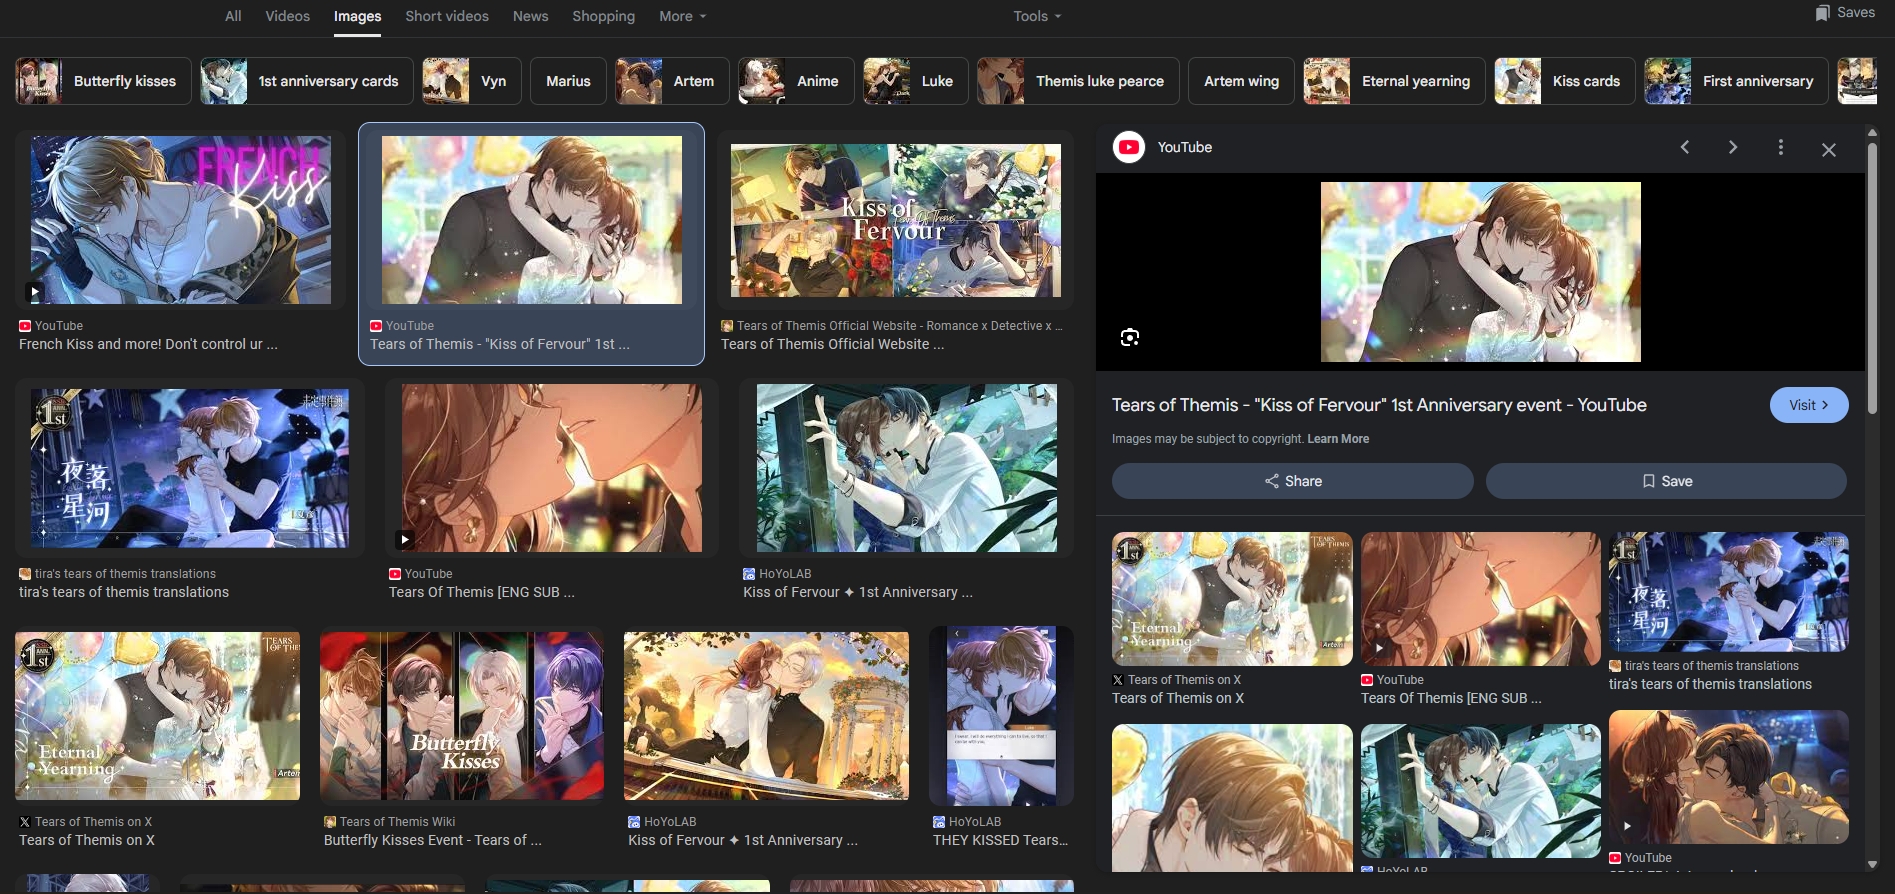Filter by Eternal yearning chip
Viewport: 1895px width, 894px height.
click(x=1394, y=81)
